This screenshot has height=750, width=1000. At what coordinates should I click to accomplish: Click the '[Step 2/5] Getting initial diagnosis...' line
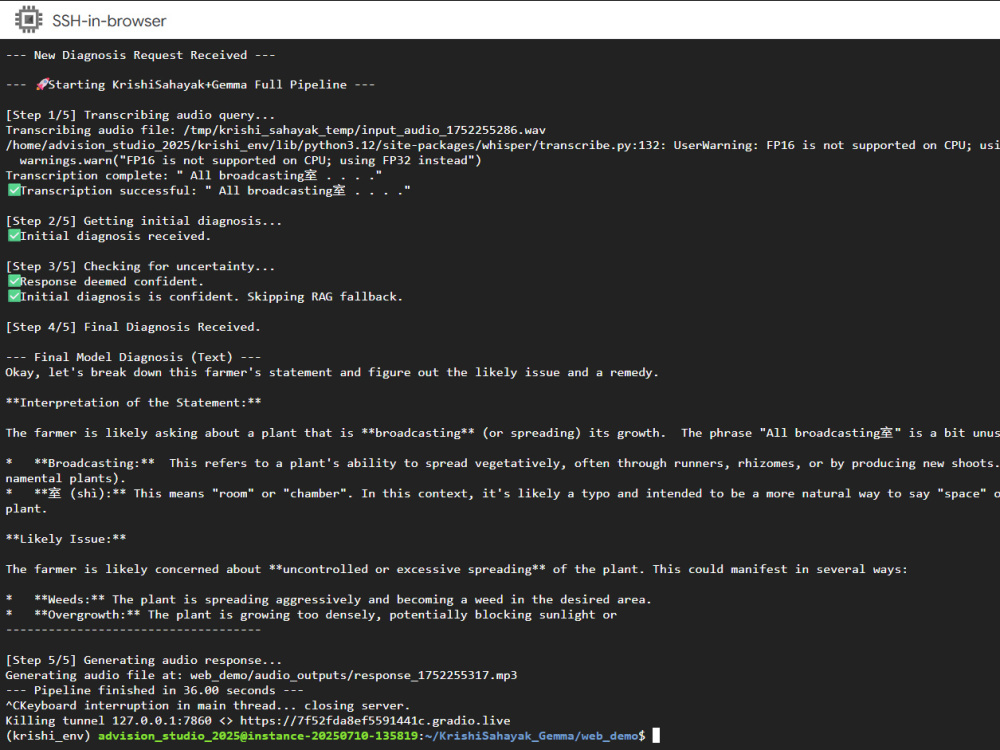tap(143, 221)
